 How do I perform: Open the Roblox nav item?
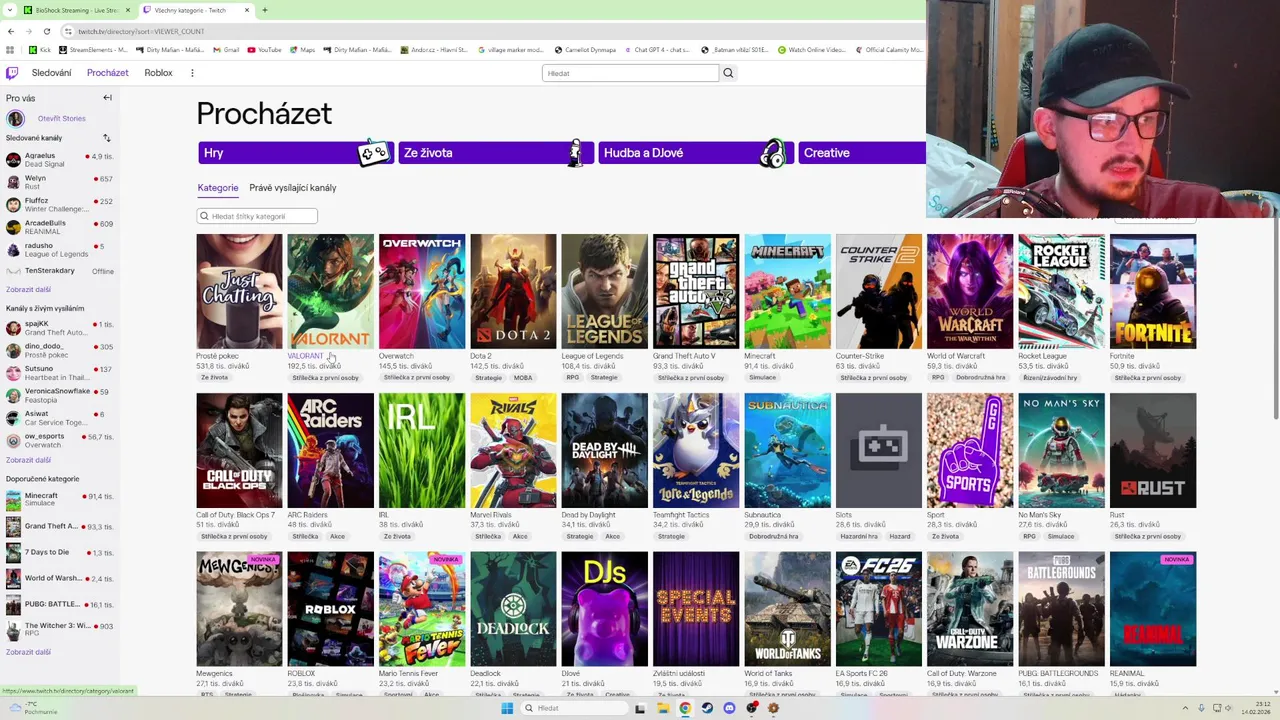158,73
